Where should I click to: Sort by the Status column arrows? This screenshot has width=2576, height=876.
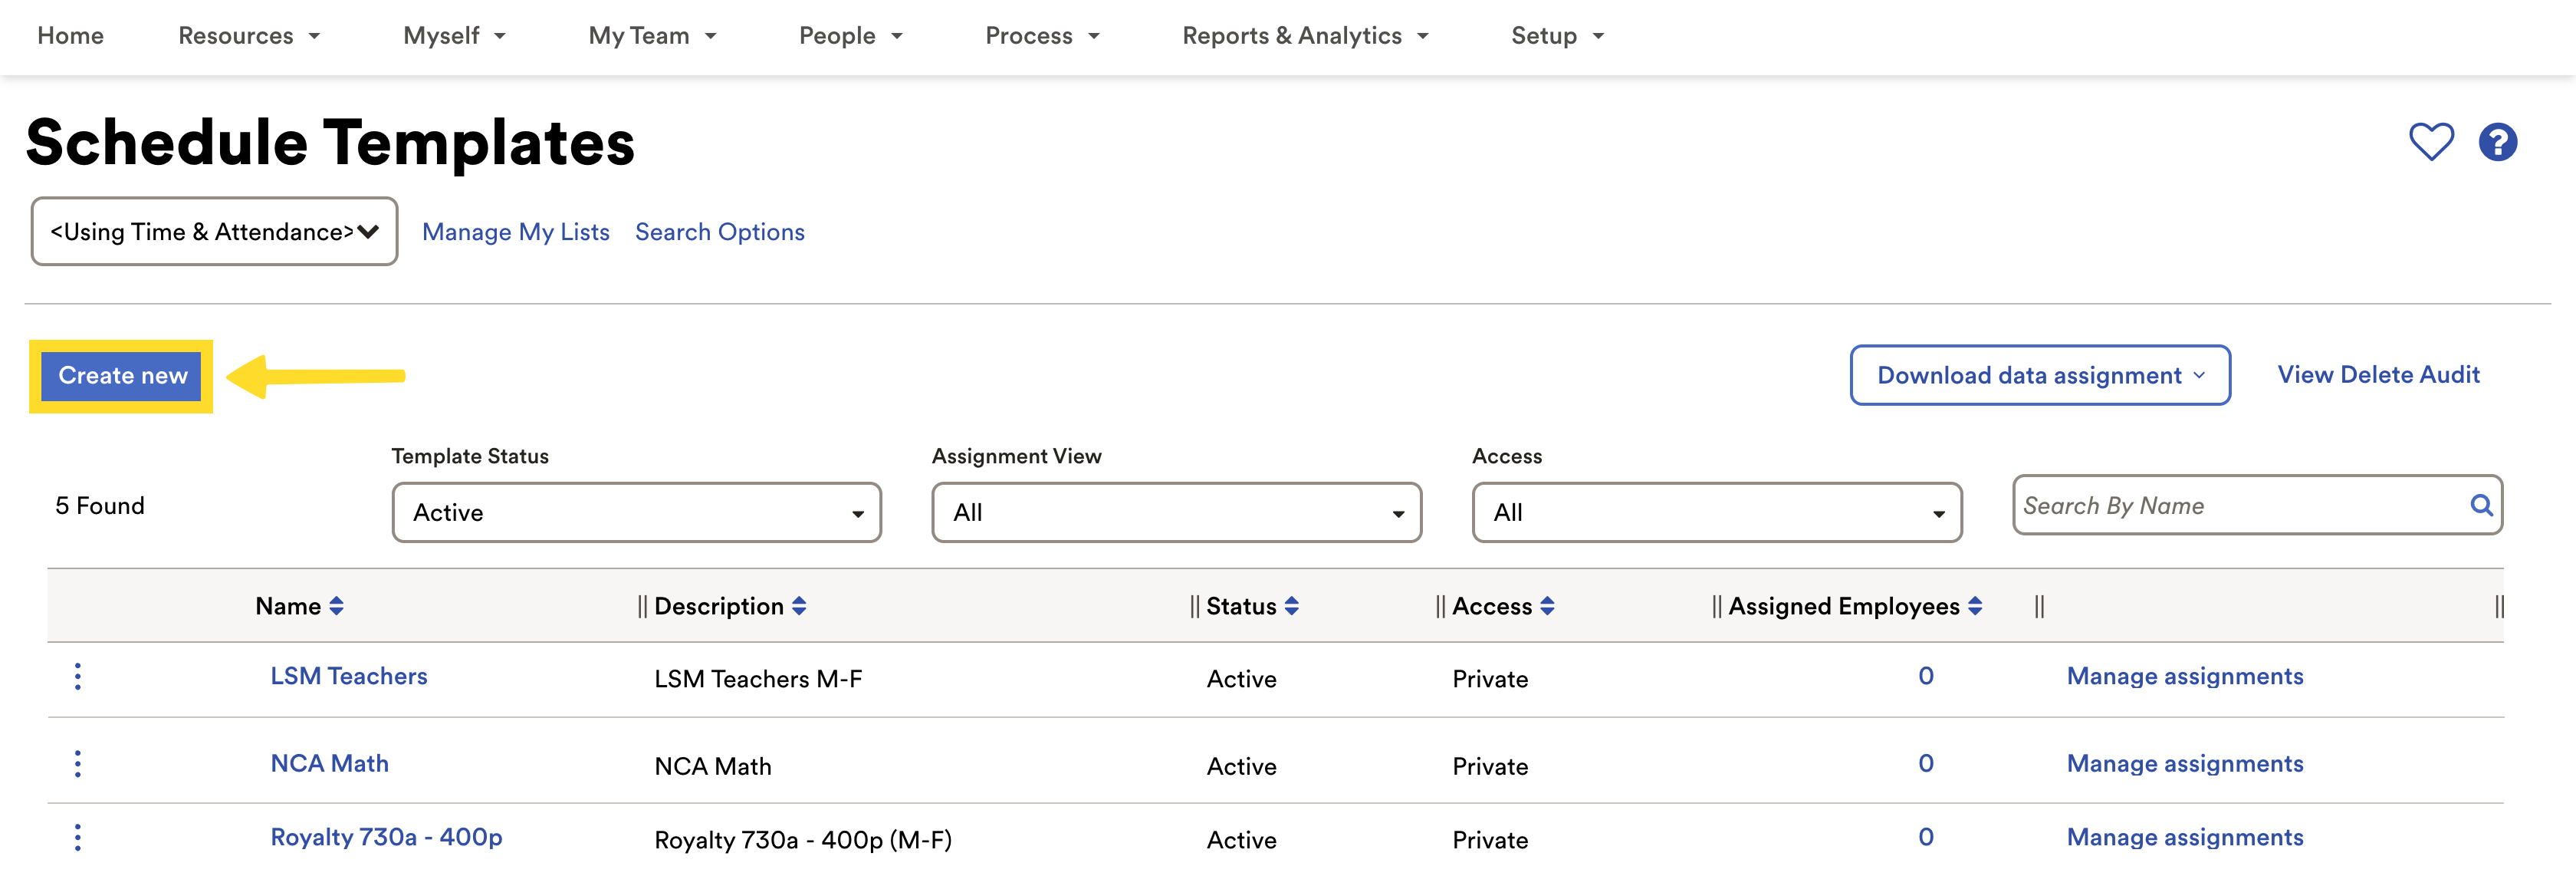(x=1292, y=606)
